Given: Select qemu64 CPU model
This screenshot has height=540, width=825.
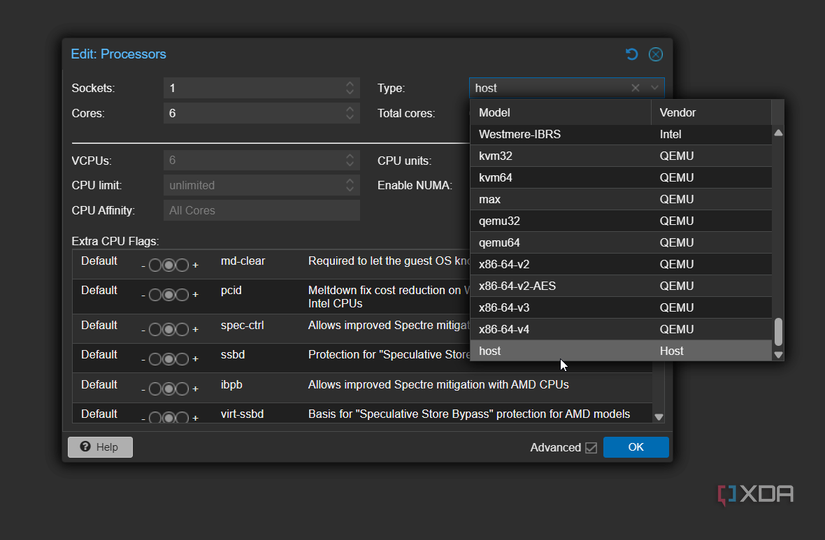Looking at the screenshot, I should (621, 243).
